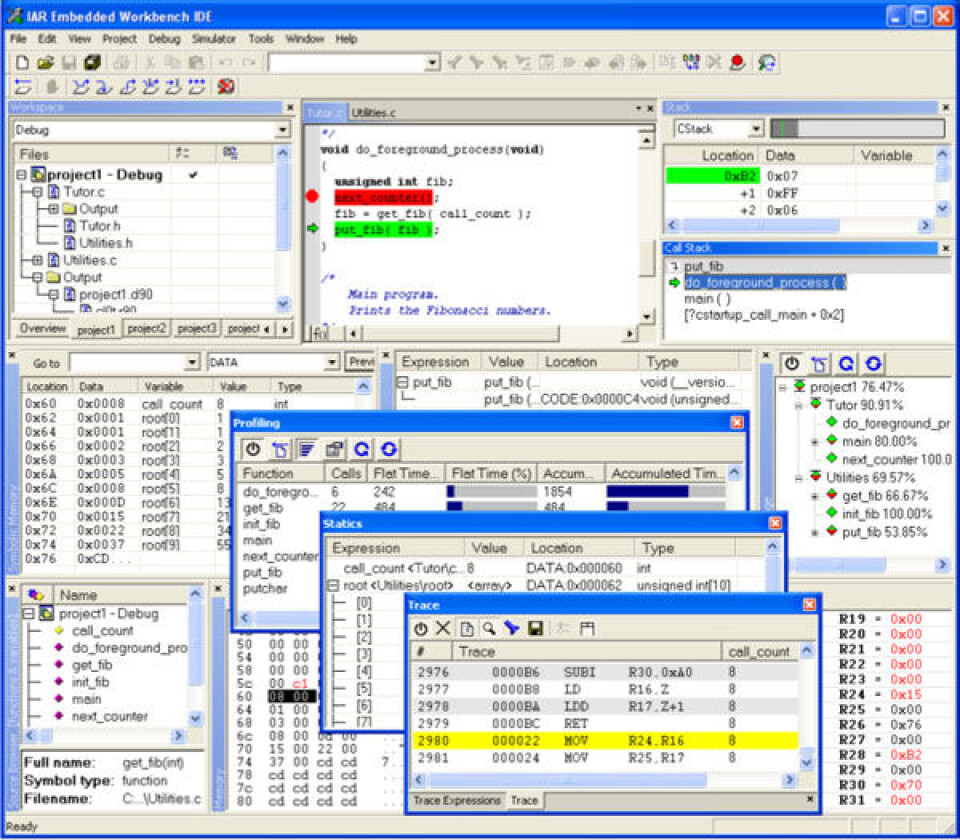Screen dimensions: 960x840
Task: Click the Stack panel horizontal scrollbar
Action: click(x=799, y=225)
